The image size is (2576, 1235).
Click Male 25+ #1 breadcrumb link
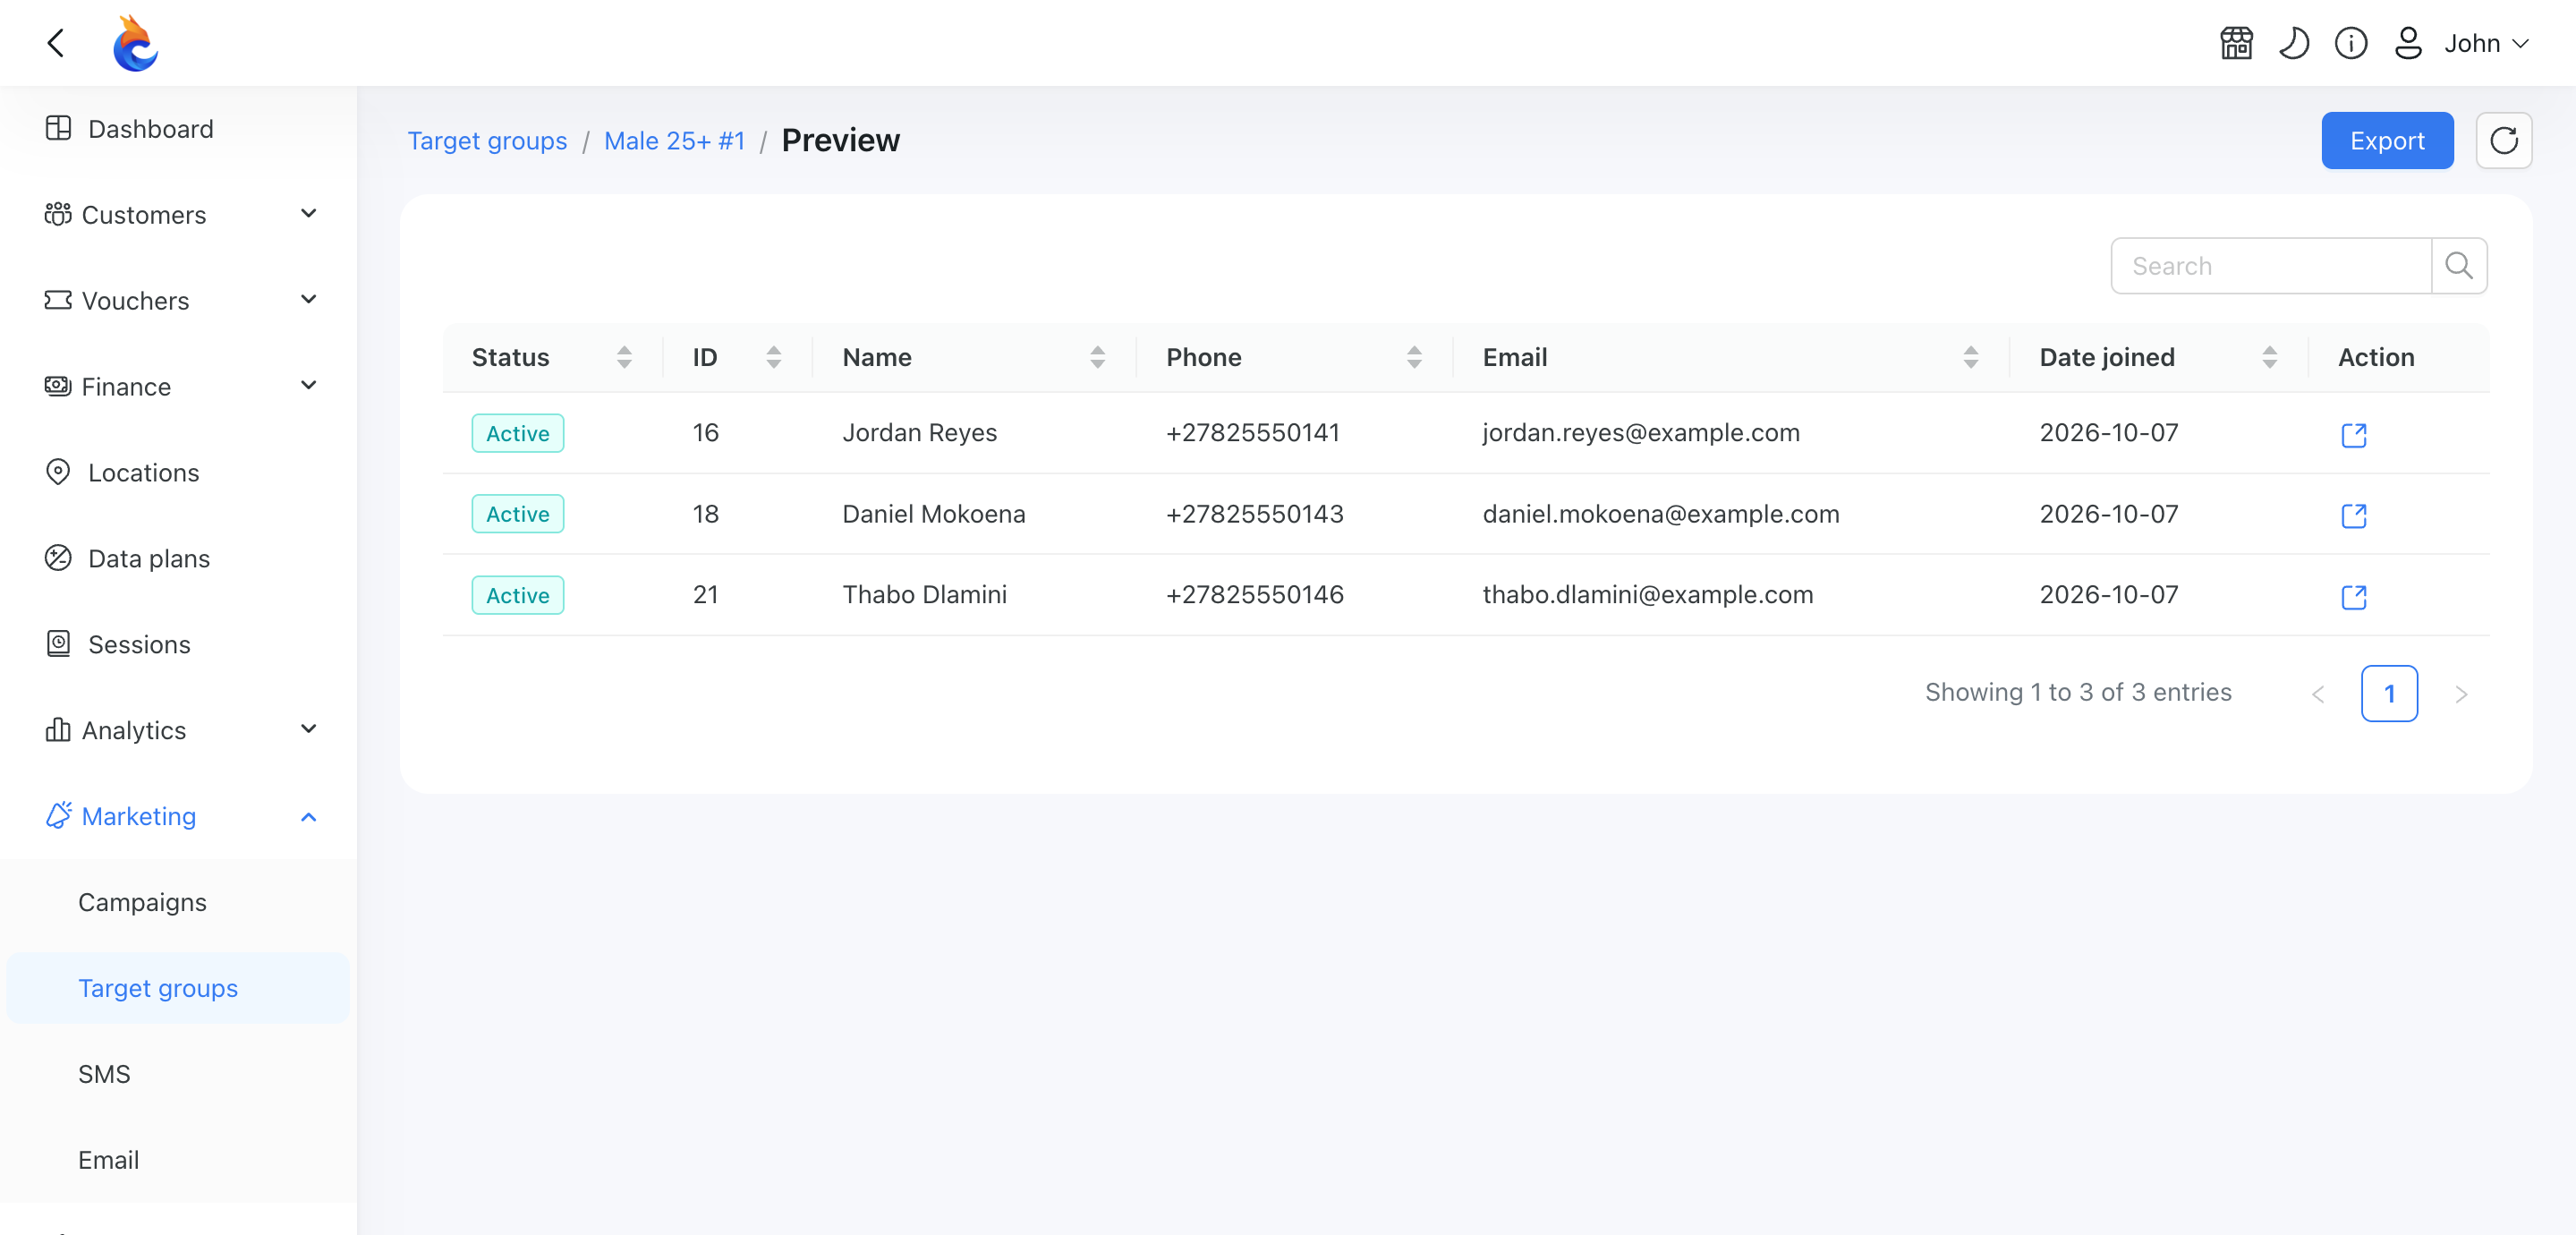[675, 141]
